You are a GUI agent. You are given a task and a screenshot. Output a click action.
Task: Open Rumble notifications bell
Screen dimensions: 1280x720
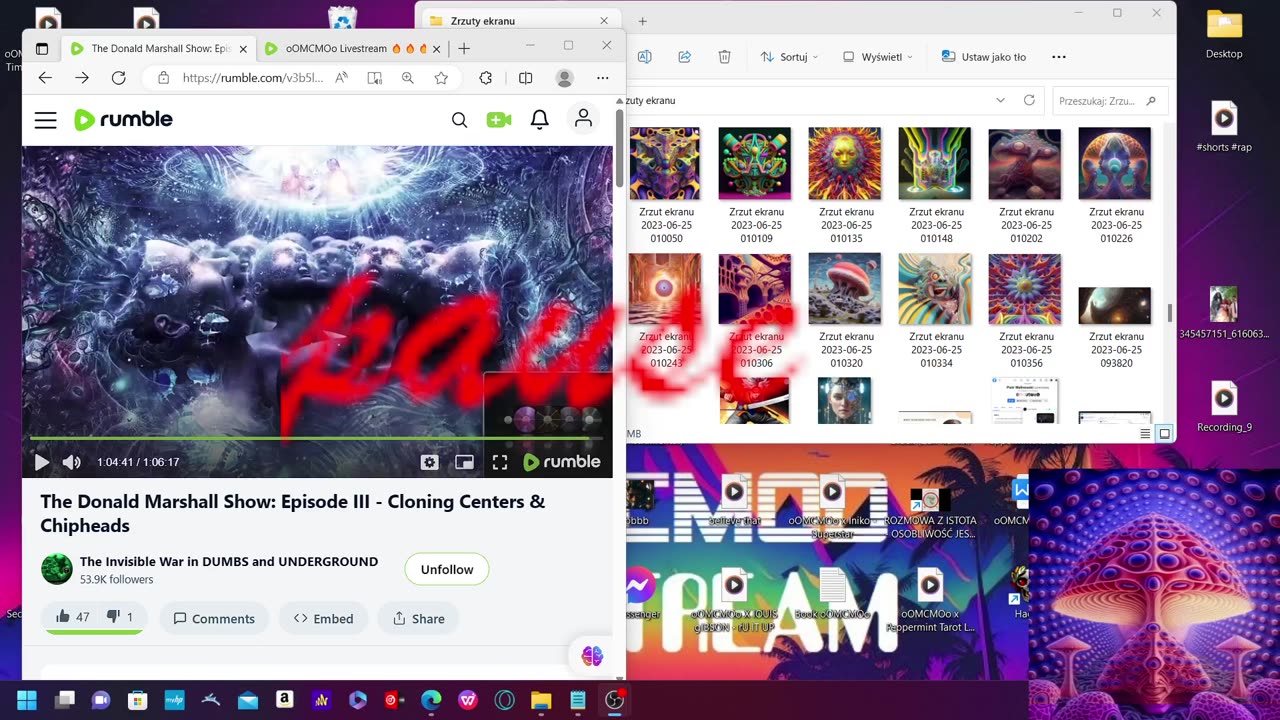(x=539, y=120)
